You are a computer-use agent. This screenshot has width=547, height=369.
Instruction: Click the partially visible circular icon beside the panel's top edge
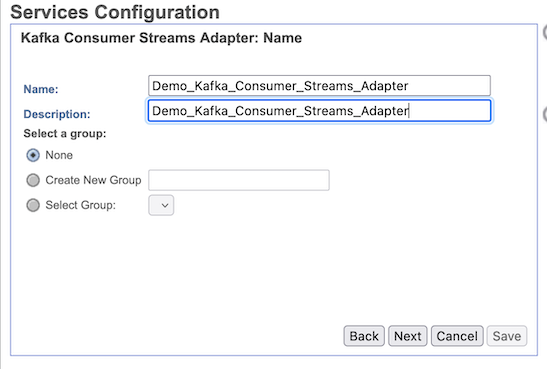545,33
